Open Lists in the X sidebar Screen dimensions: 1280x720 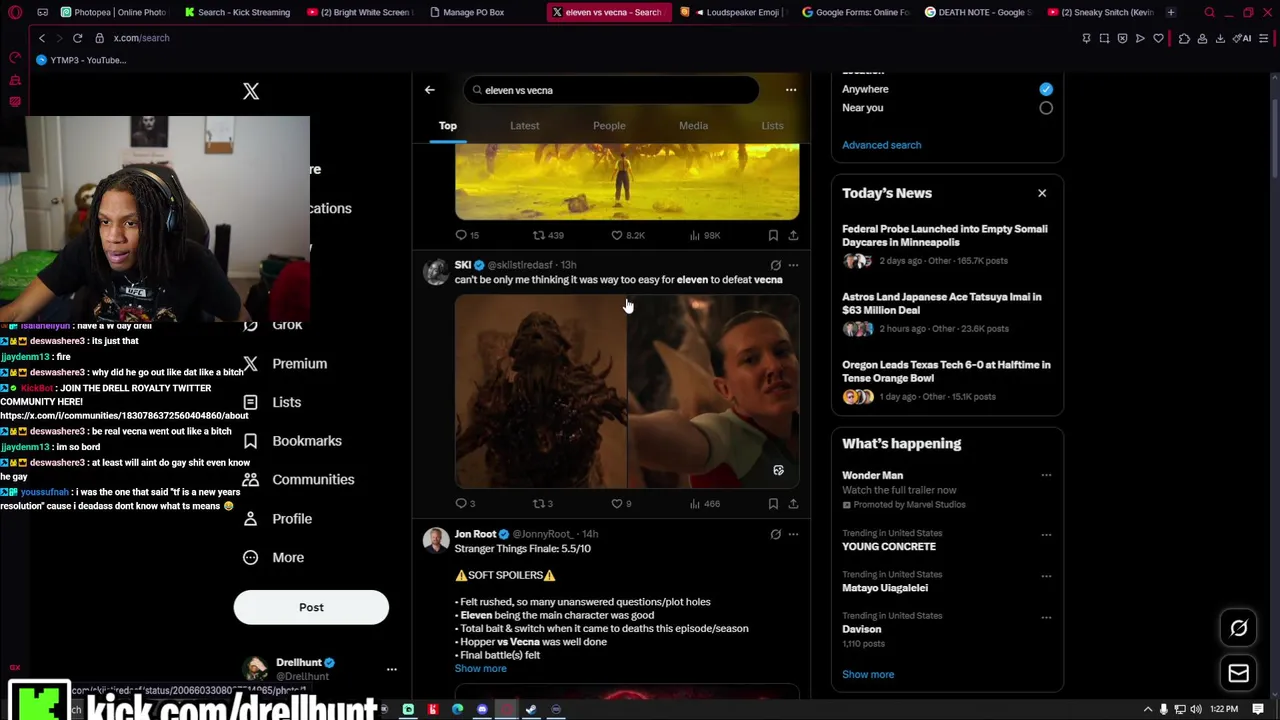[272, 402]
